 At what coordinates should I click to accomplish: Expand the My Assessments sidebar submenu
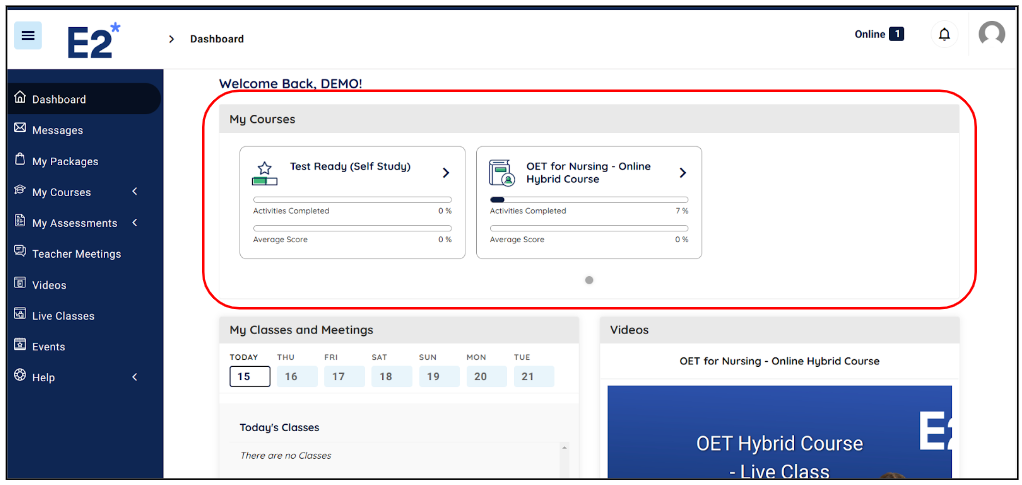pyautogui.click(x=135, y=223)
